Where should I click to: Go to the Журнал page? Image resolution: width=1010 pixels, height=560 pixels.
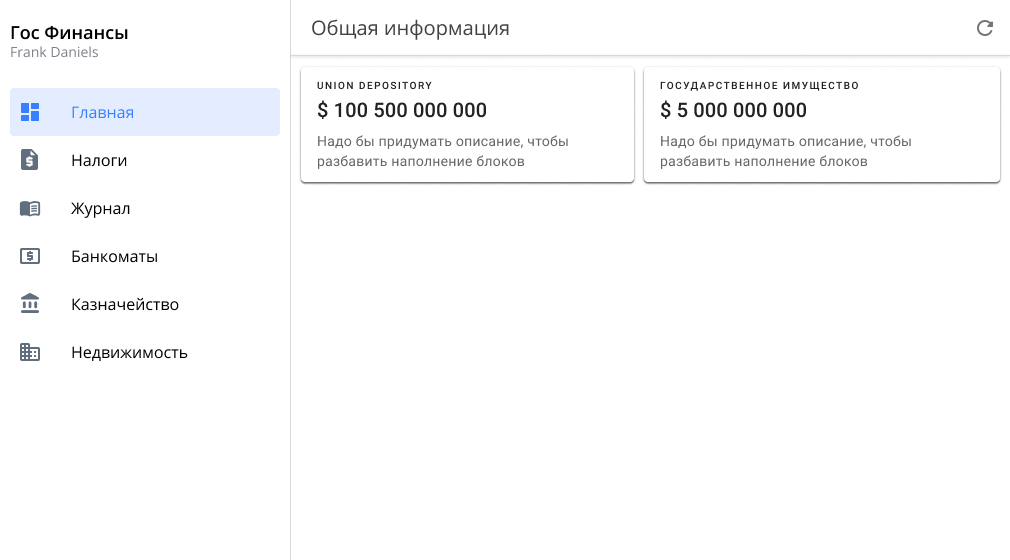click(x=101, y=208)
